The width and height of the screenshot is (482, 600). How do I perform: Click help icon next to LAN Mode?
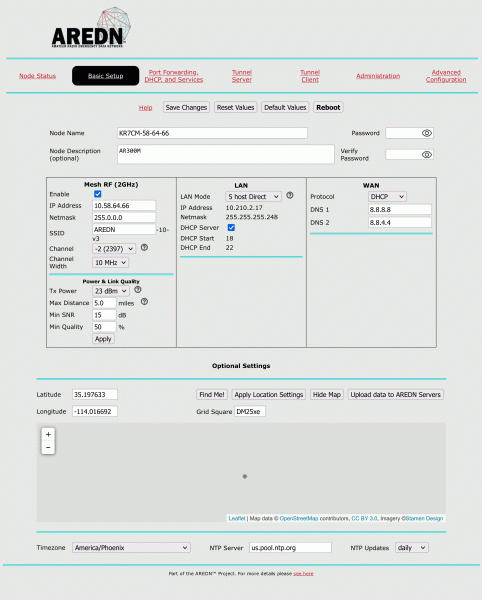[x=290, y=195]
